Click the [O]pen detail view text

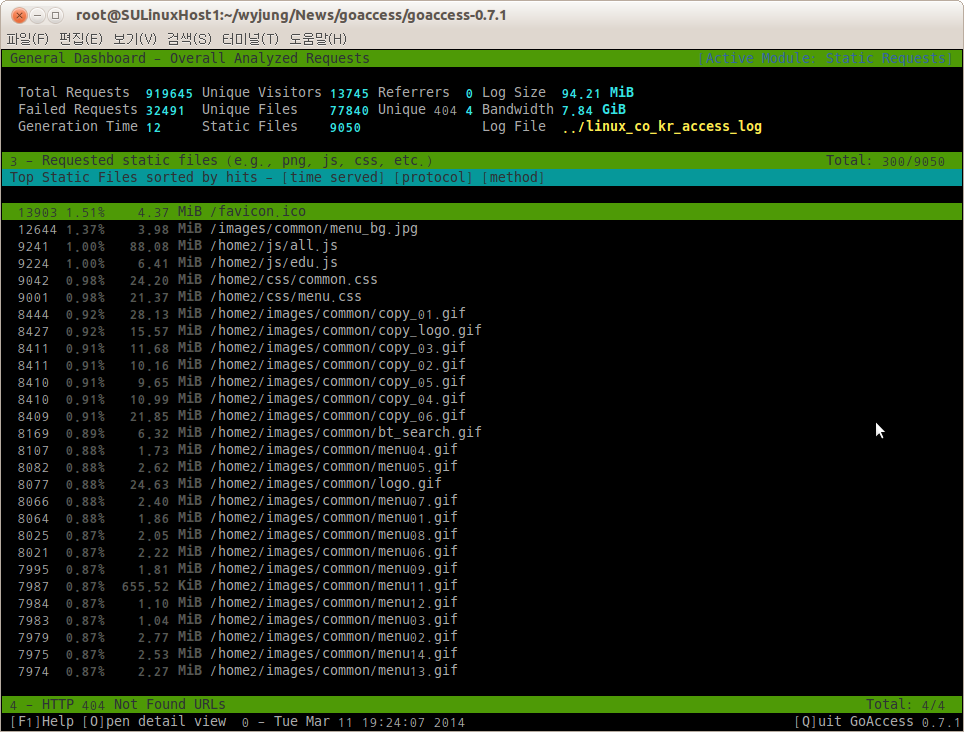point(154,722)
